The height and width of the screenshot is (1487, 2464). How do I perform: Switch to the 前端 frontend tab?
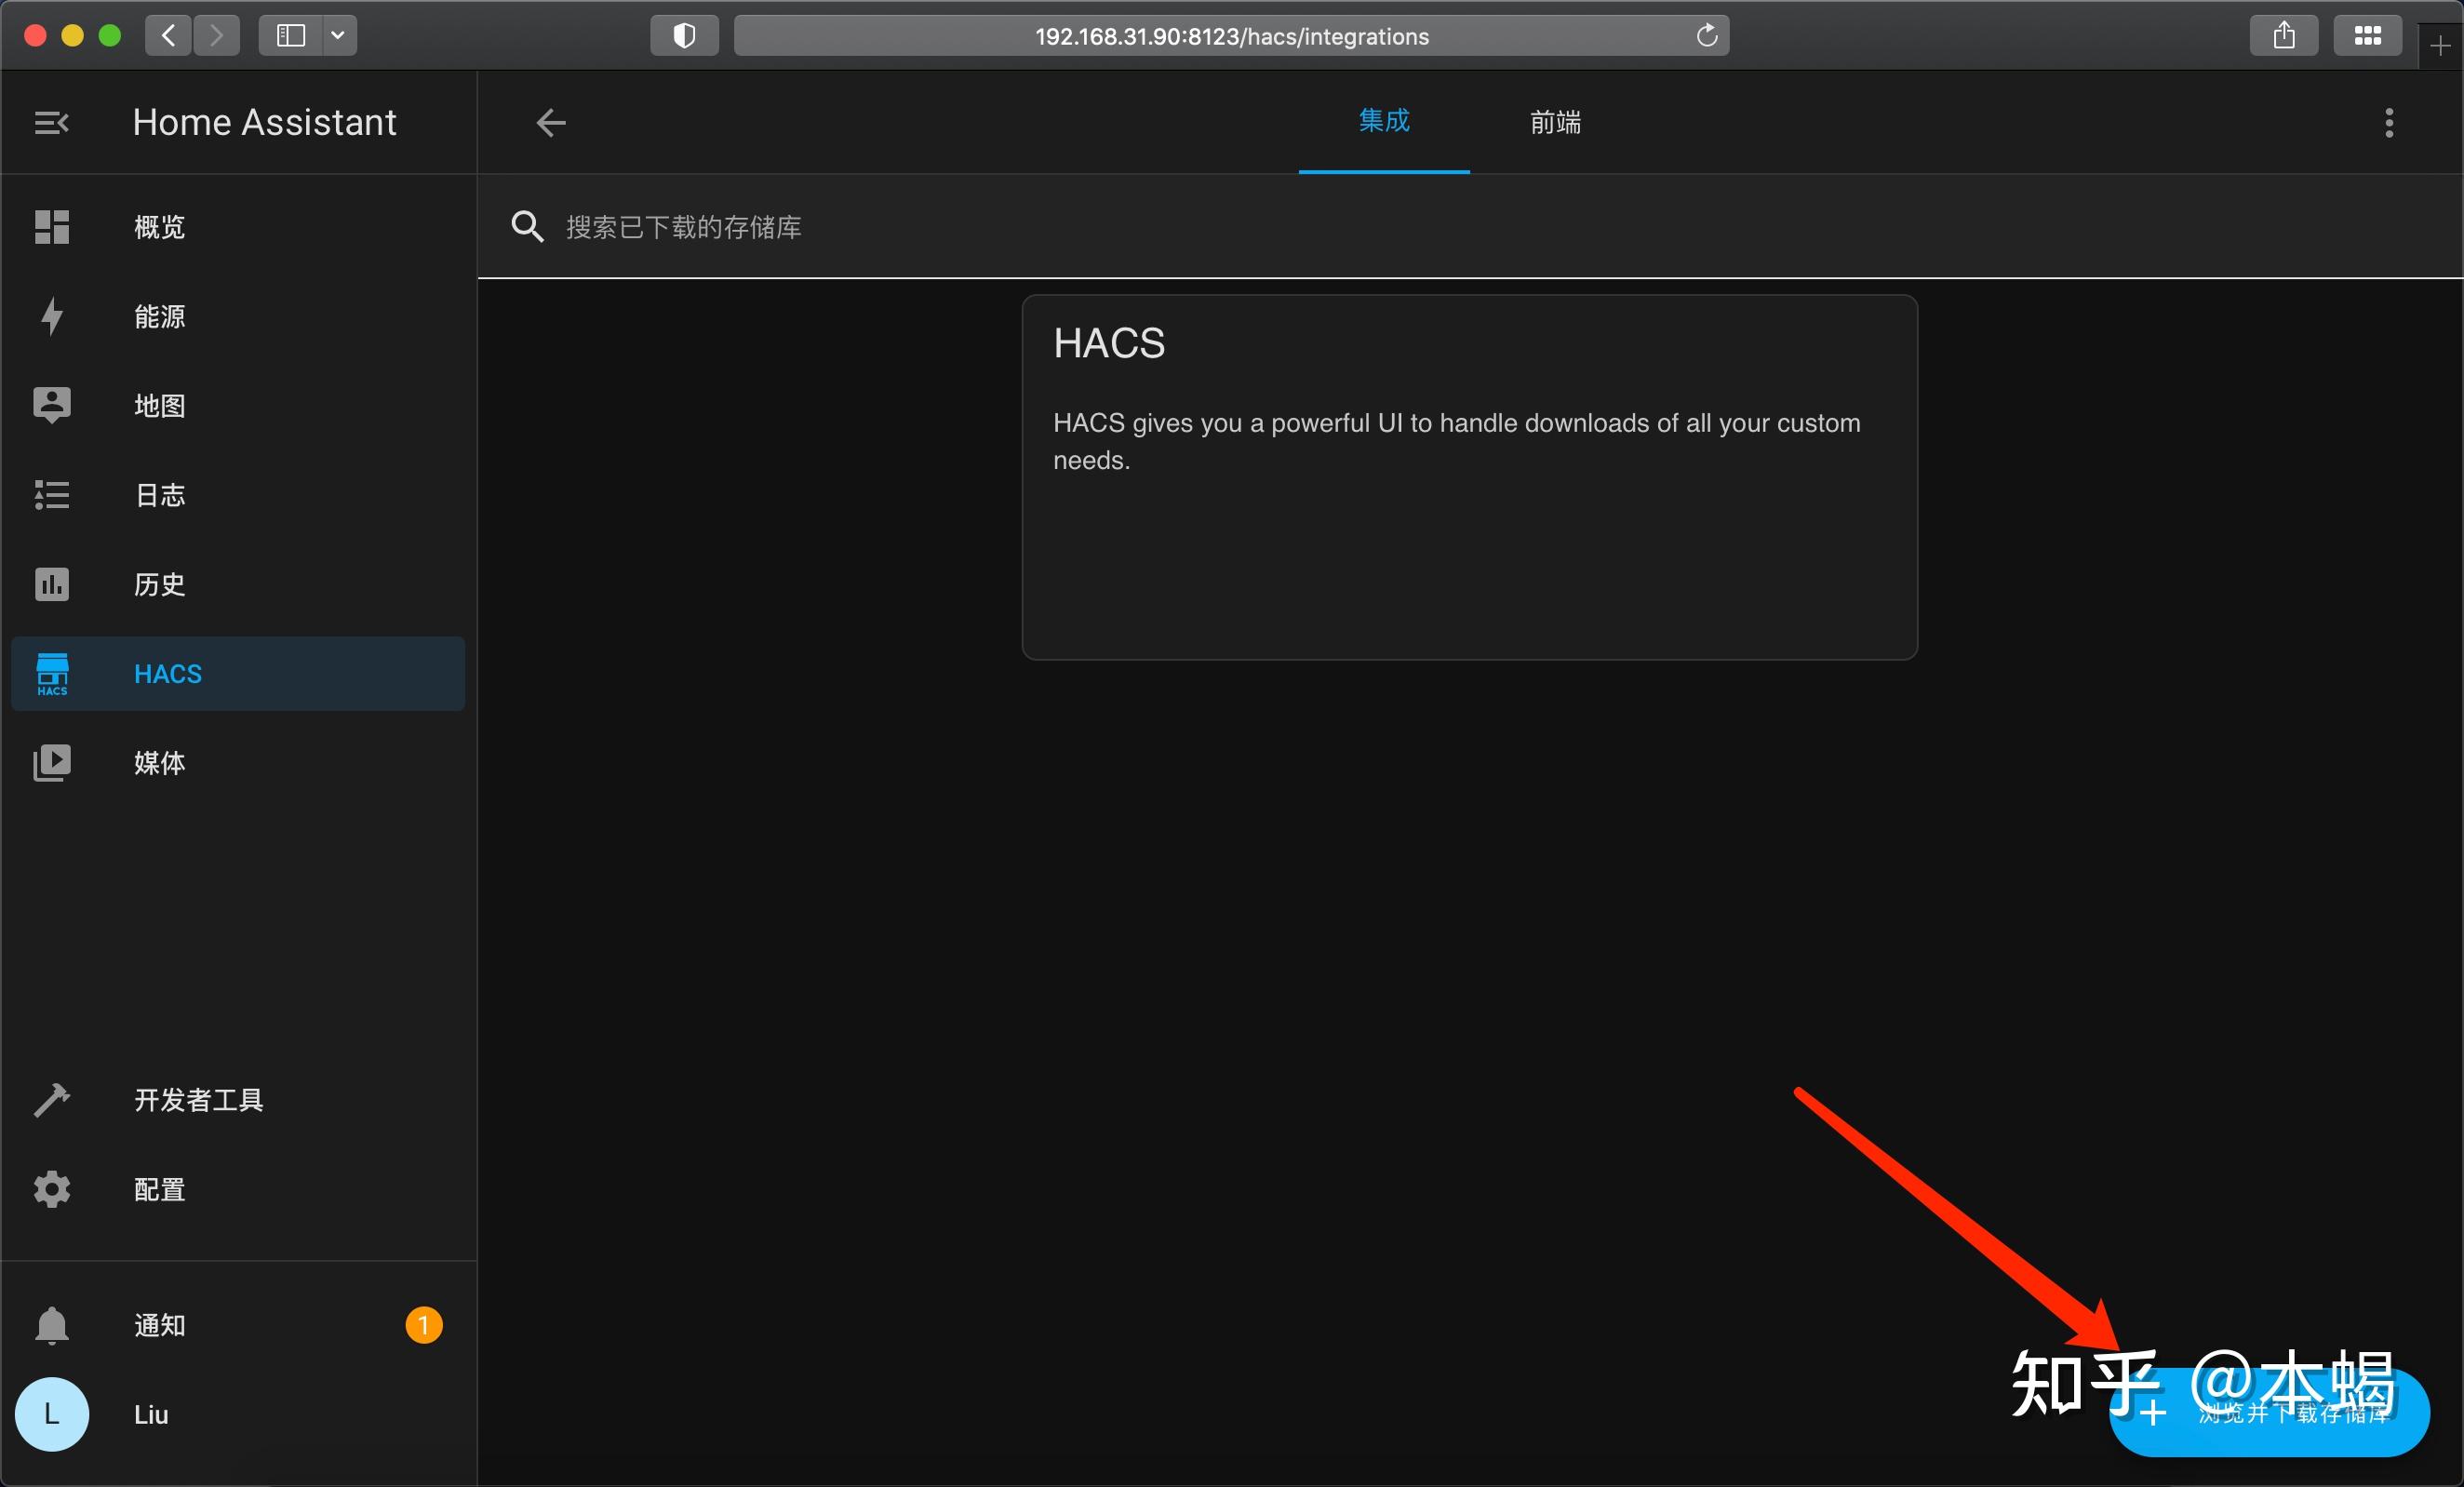(x=1555, y=122)
